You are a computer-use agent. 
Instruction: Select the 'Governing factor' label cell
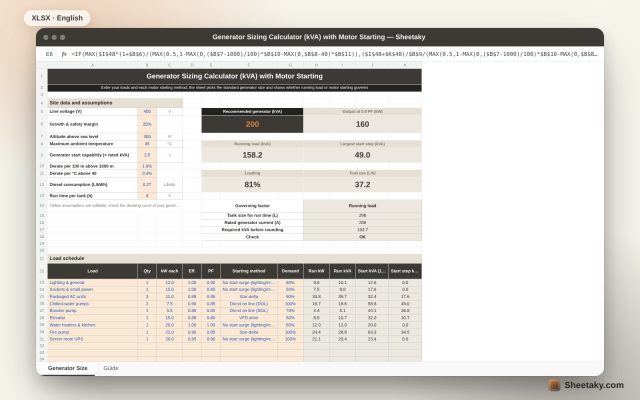[x=252, y=206]
